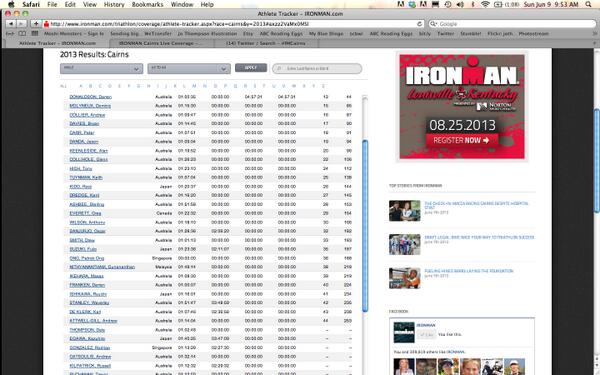Open the Reading List glasses icon
600x375 pixels.
[10, 34]
